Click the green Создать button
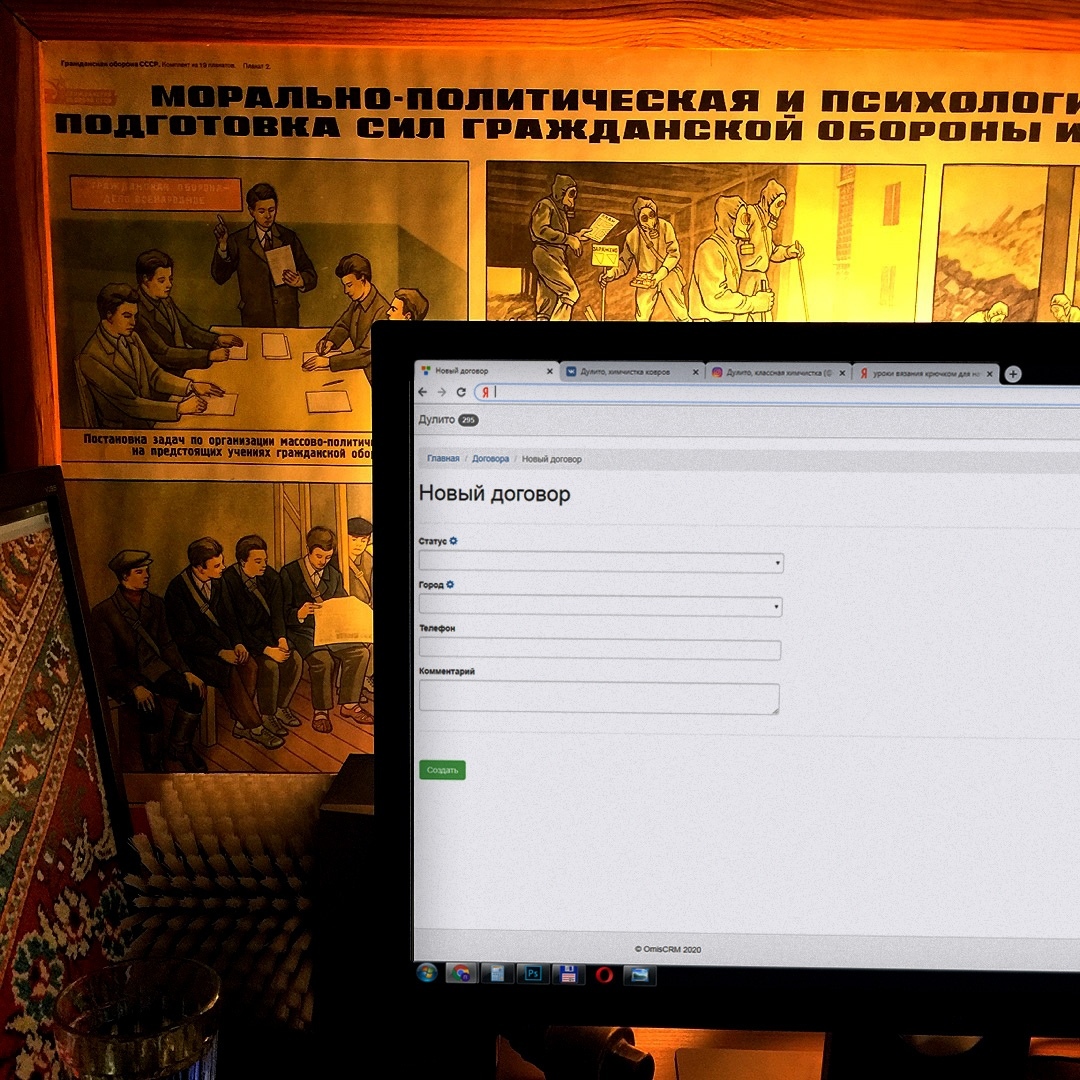 pos(442,770)
